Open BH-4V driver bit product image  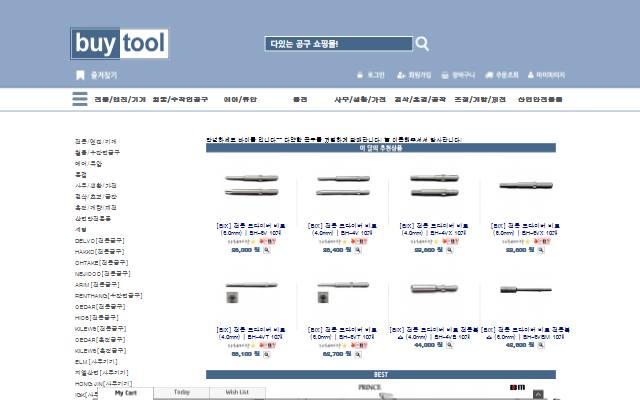click(343, 185)
